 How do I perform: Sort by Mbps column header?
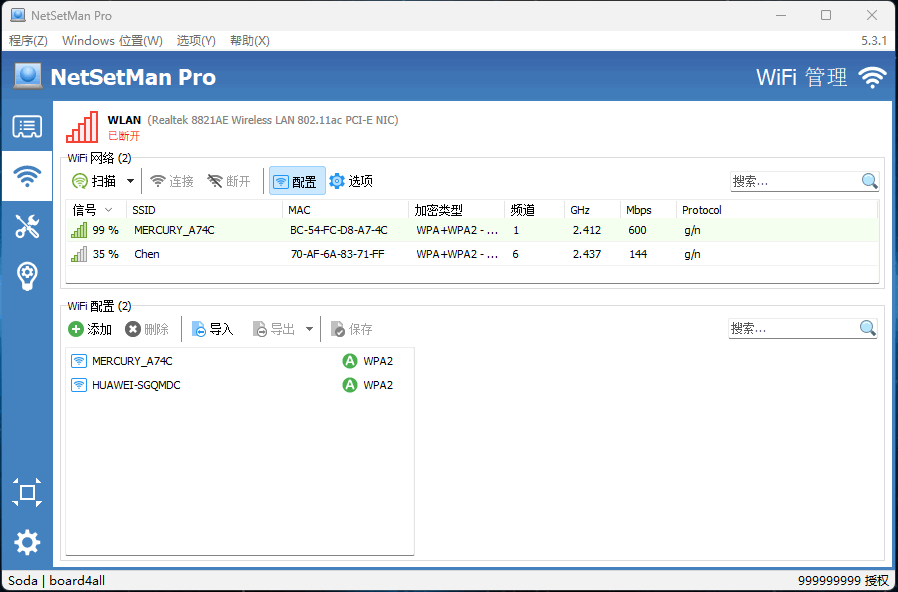648,210
